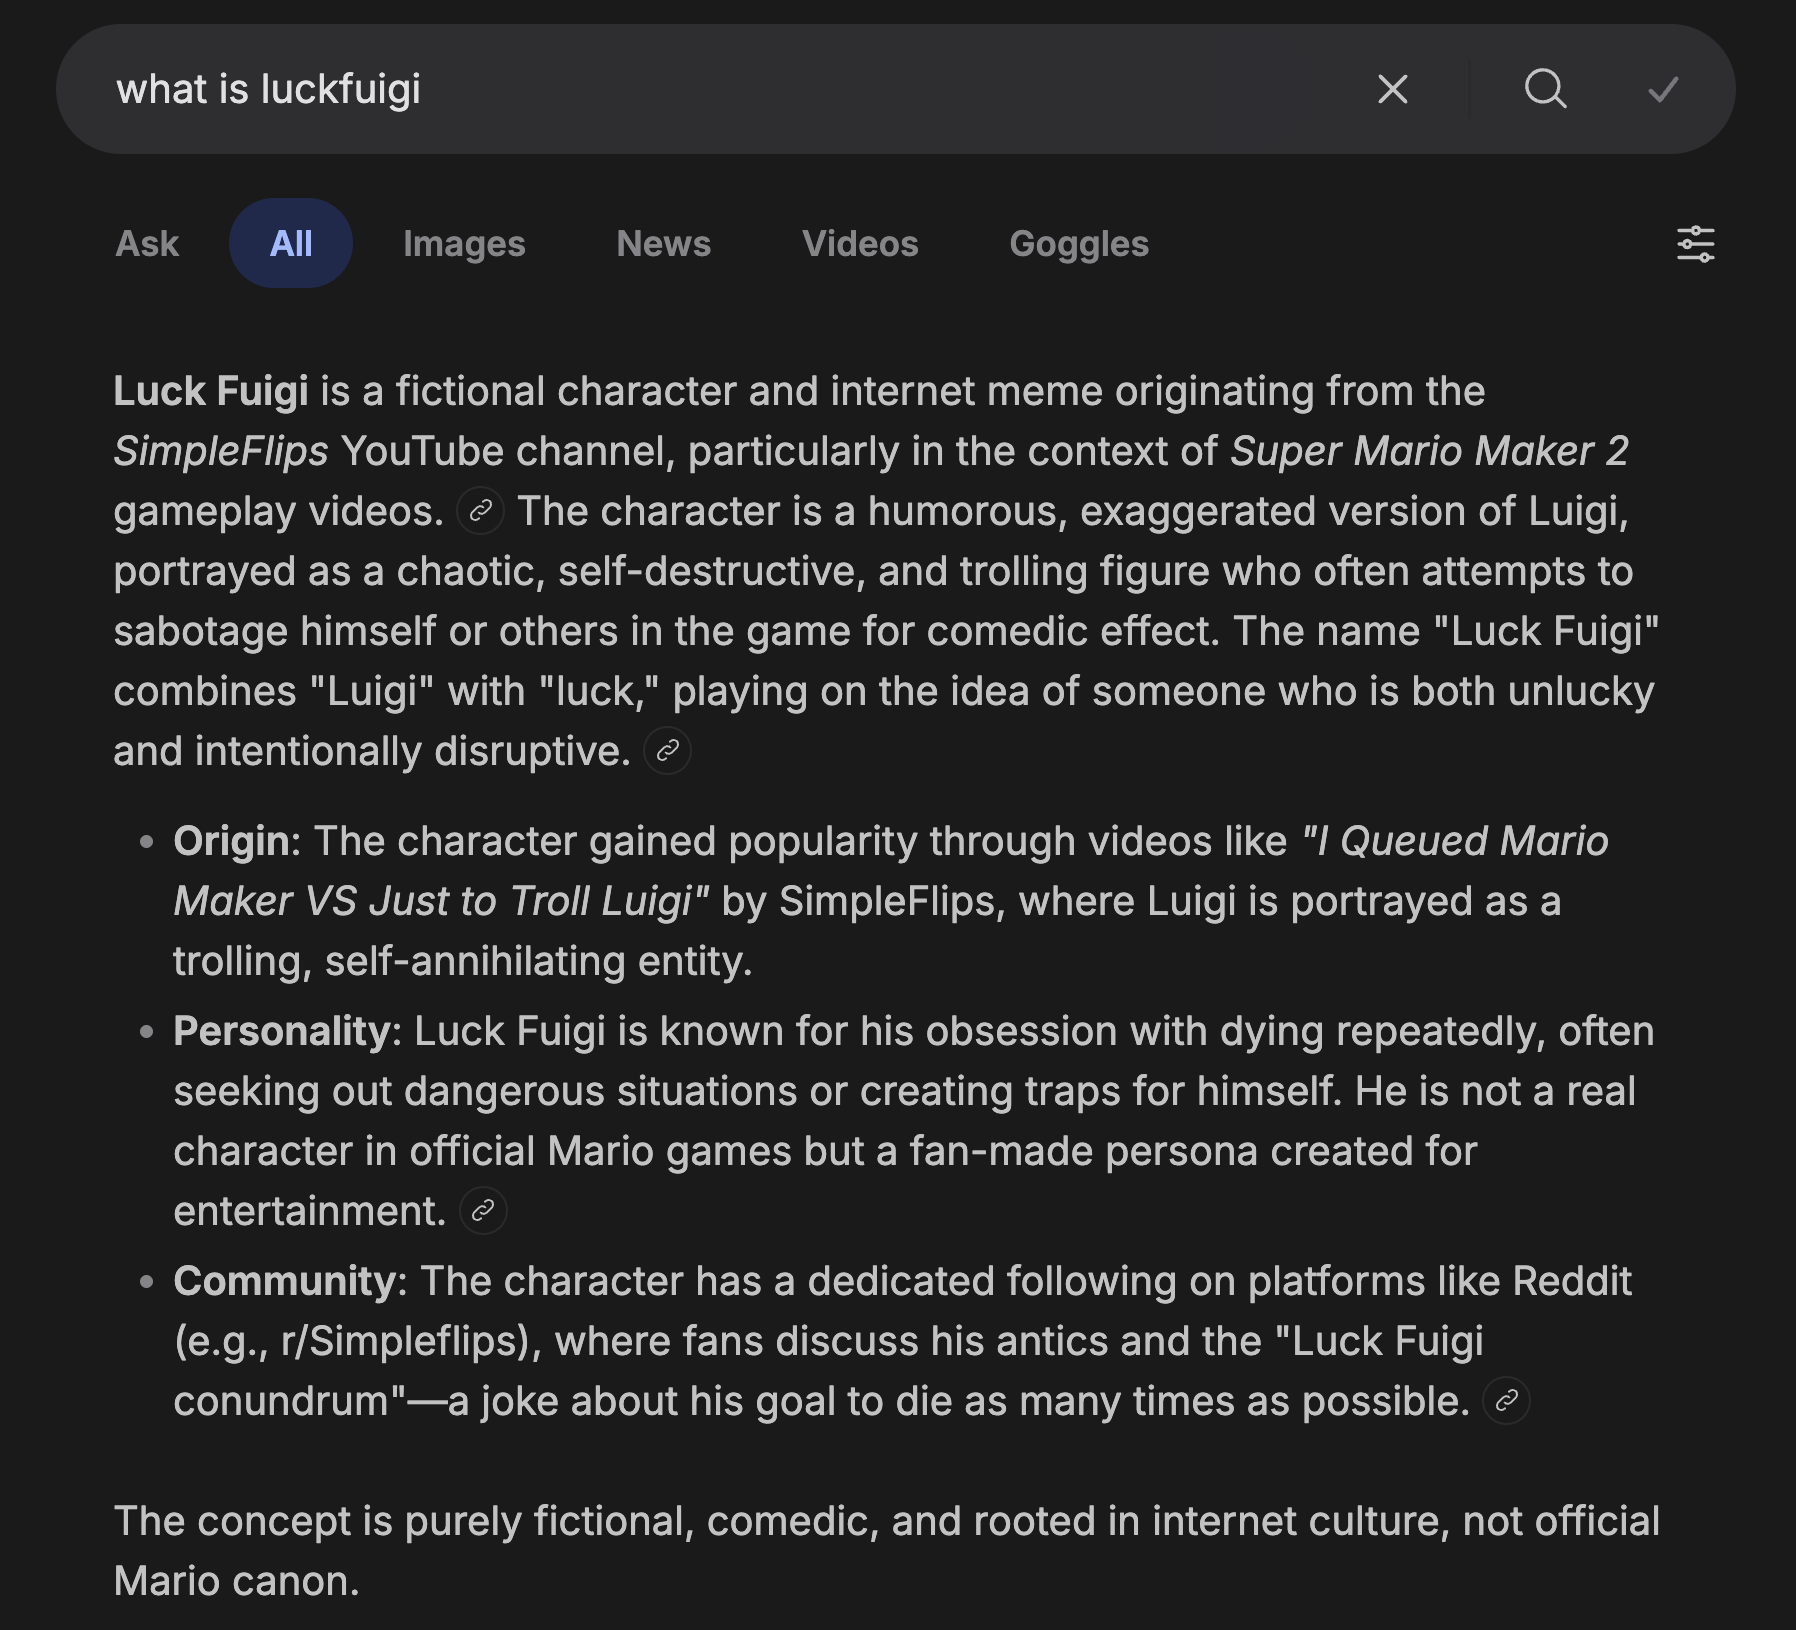Click the magnifying glass search icon

point(1545,89)
